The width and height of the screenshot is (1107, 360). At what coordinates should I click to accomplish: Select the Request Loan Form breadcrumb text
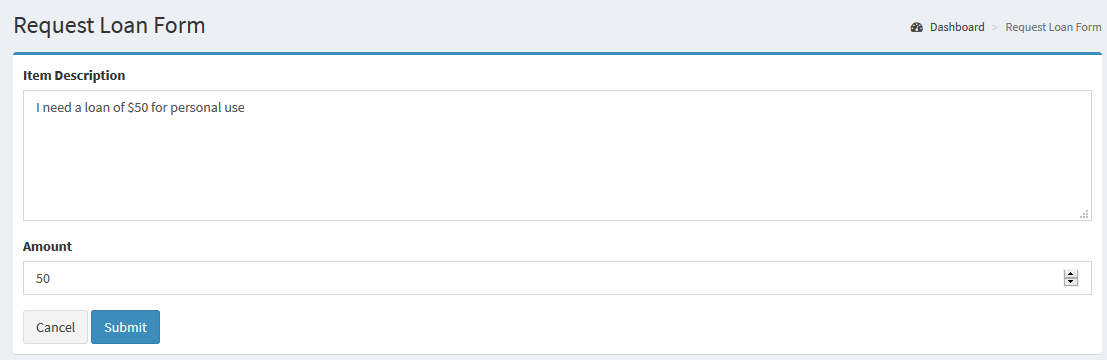pyautogui.click(x=1053, y=28)
